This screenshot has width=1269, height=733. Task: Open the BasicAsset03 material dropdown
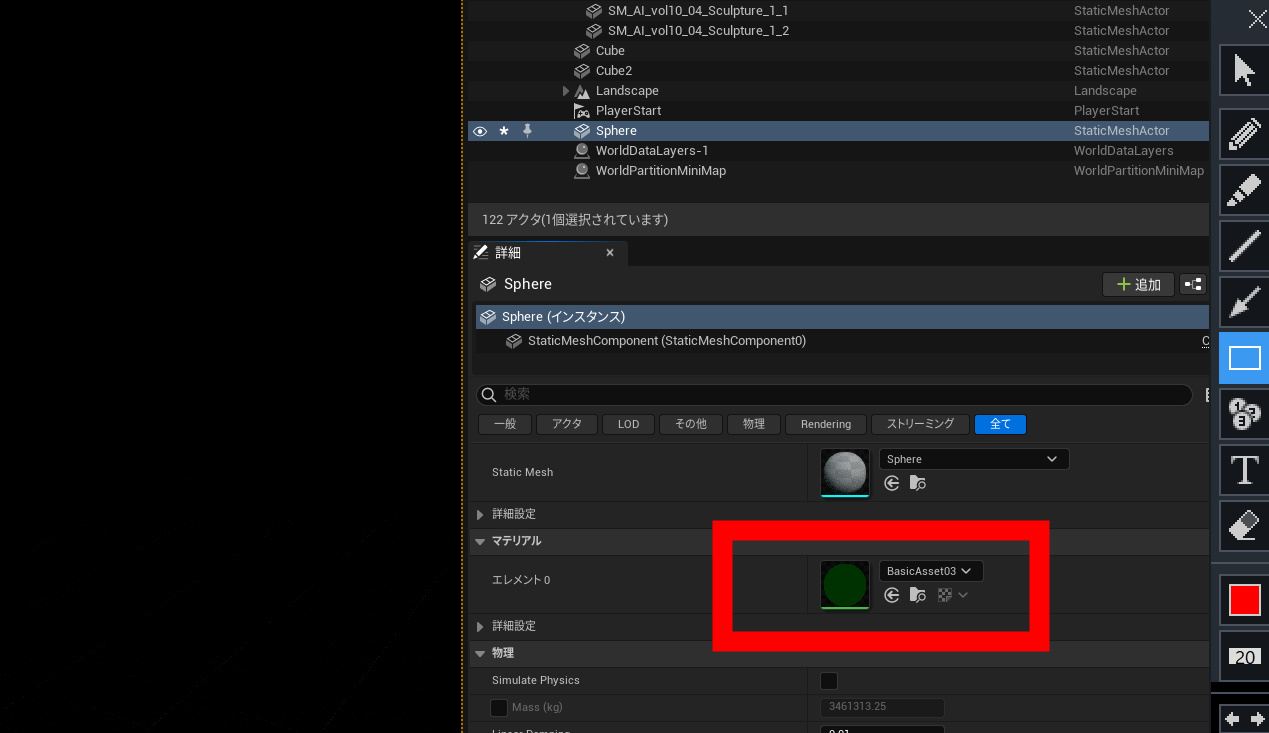[x=930, y=571]
